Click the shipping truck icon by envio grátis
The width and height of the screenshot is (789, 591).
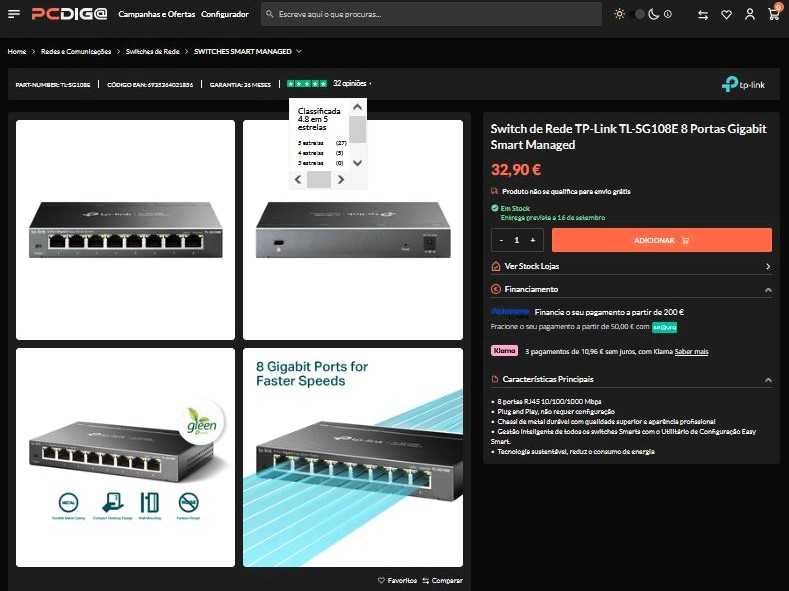tap(495, 191)
